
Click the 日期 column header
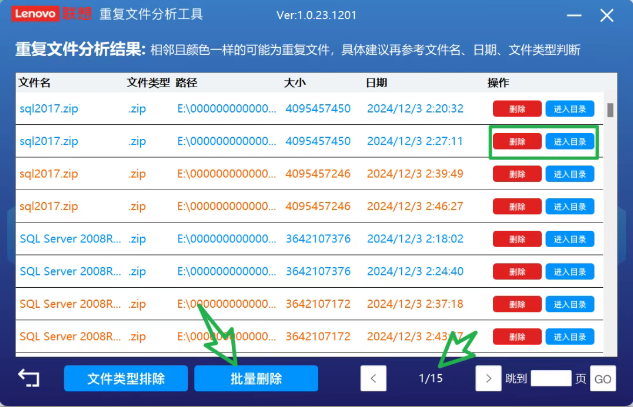point(377,82)
